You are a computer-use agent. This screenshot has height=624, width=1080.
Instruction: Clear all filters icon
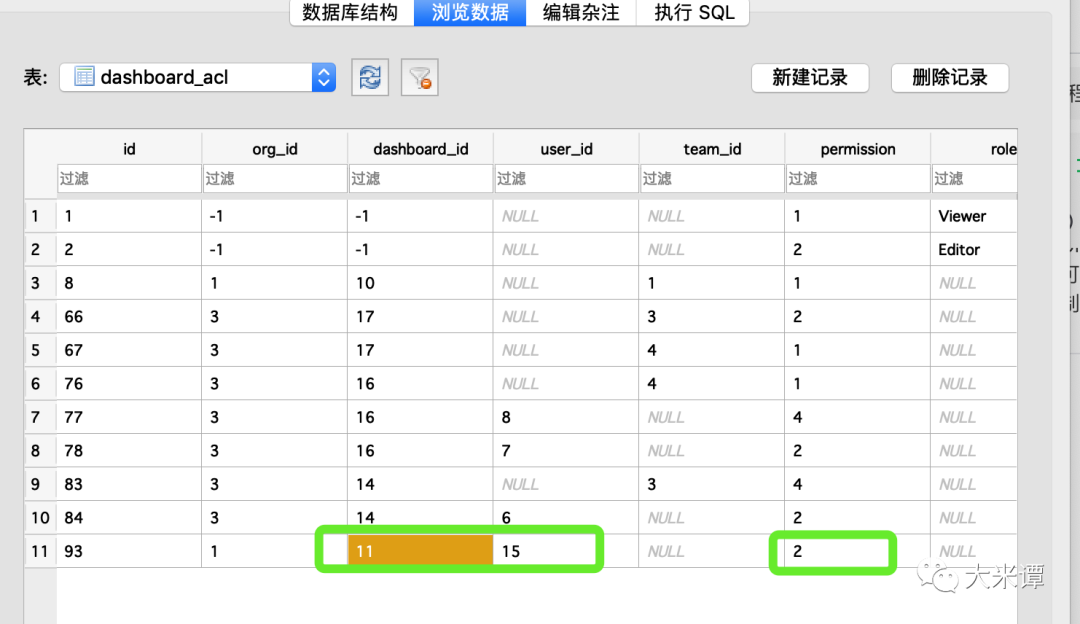pyautogui.click(x=419, y=77)
